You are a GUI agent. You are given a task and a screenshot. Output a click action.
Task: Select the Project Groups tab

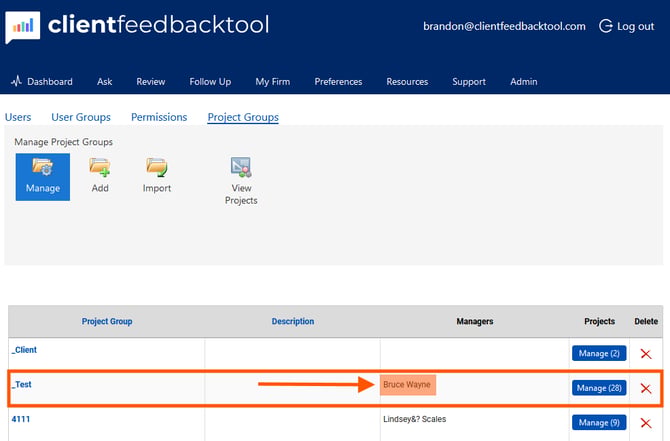(x=243, y=117)
